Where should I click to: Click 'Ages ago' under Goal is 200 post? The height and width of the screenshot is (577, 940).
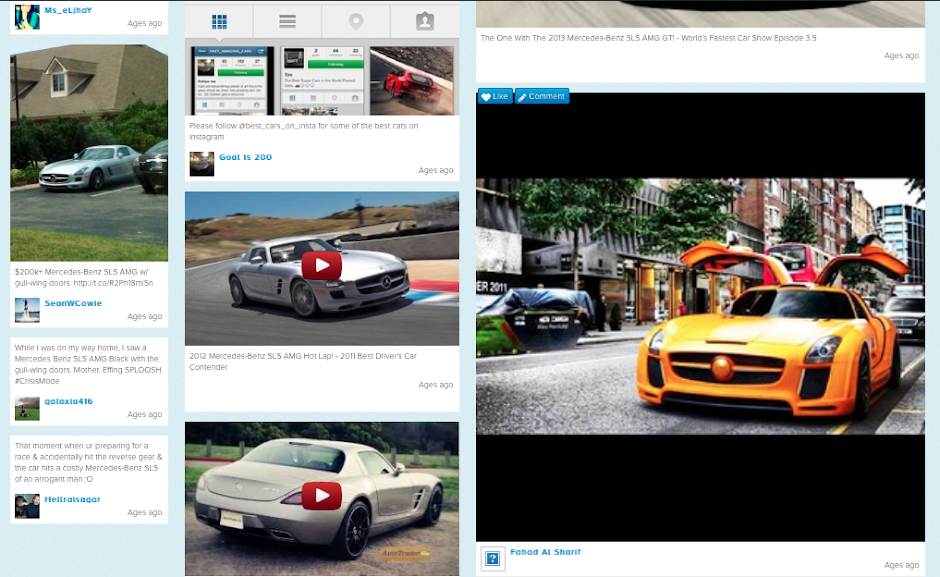pyautogui.click(x=436, y=170)
